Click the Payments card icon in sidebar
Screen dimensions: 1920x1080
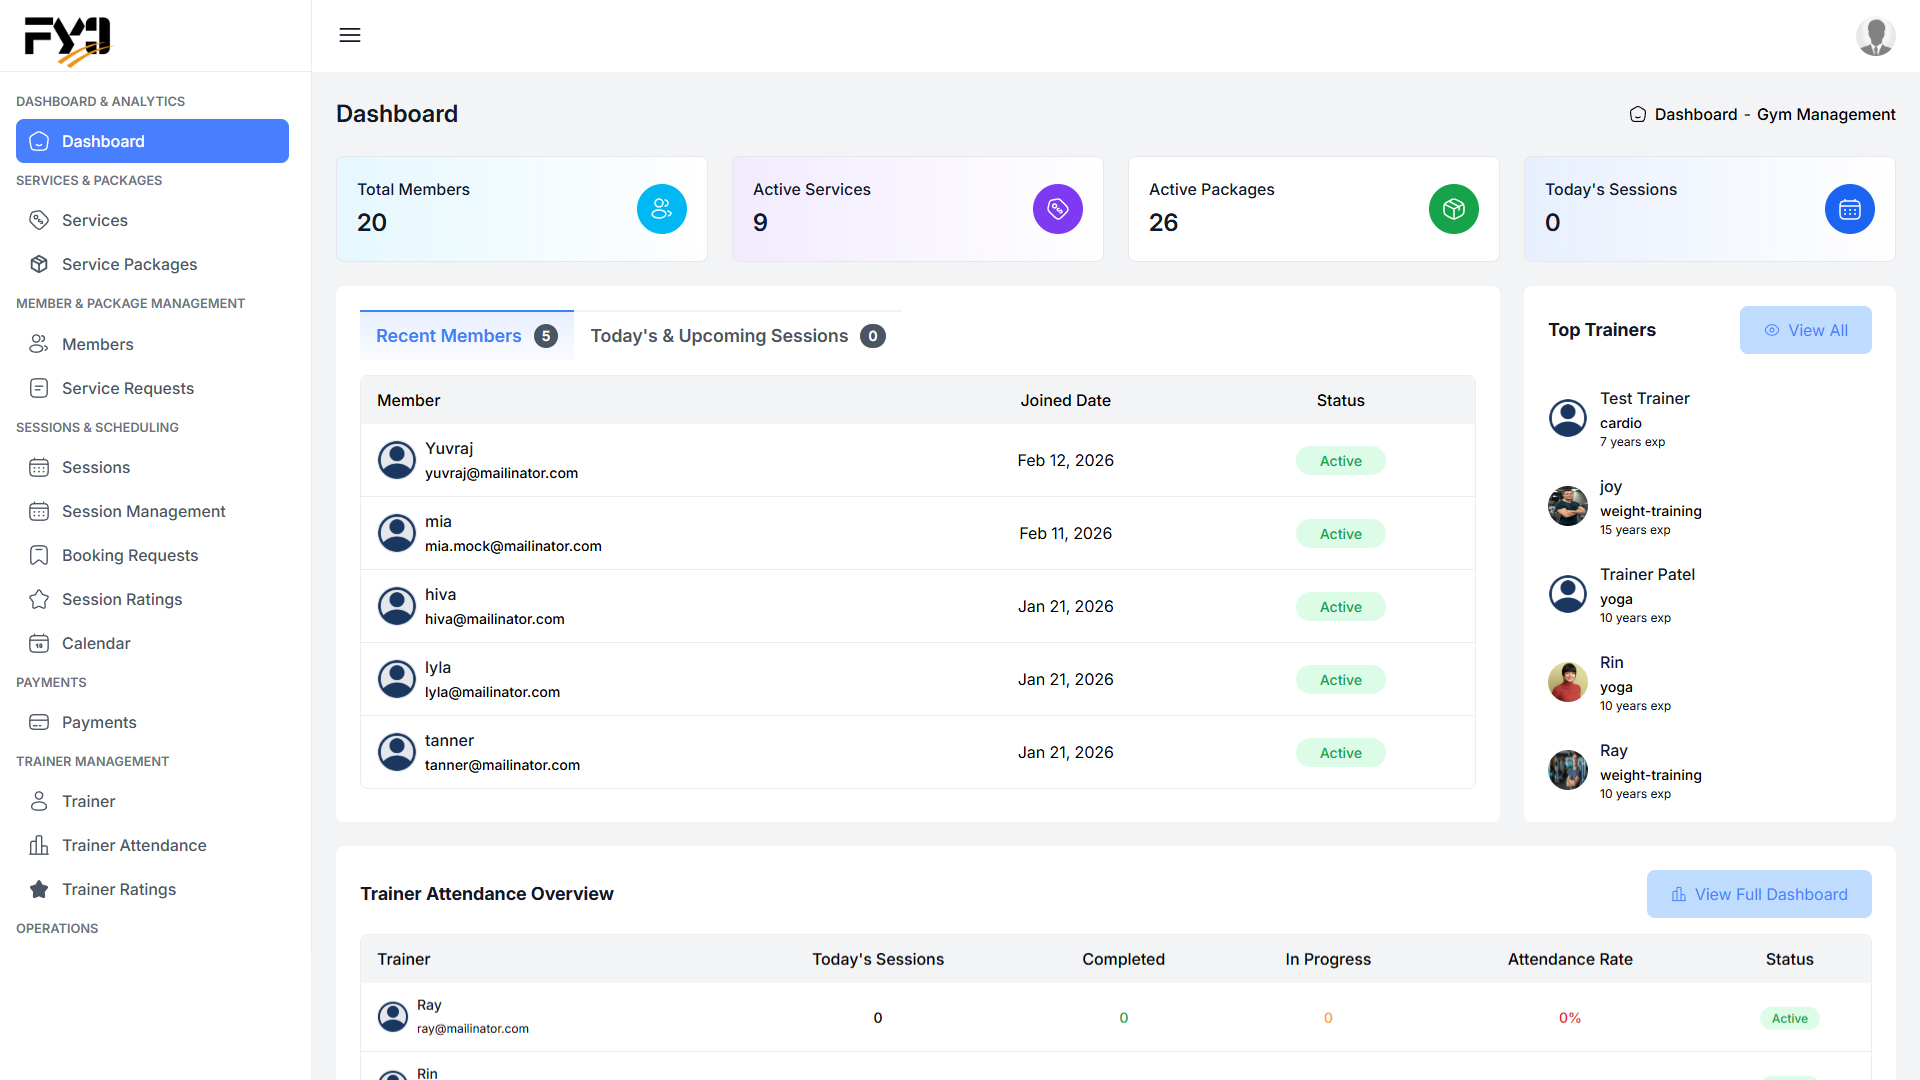39,722
